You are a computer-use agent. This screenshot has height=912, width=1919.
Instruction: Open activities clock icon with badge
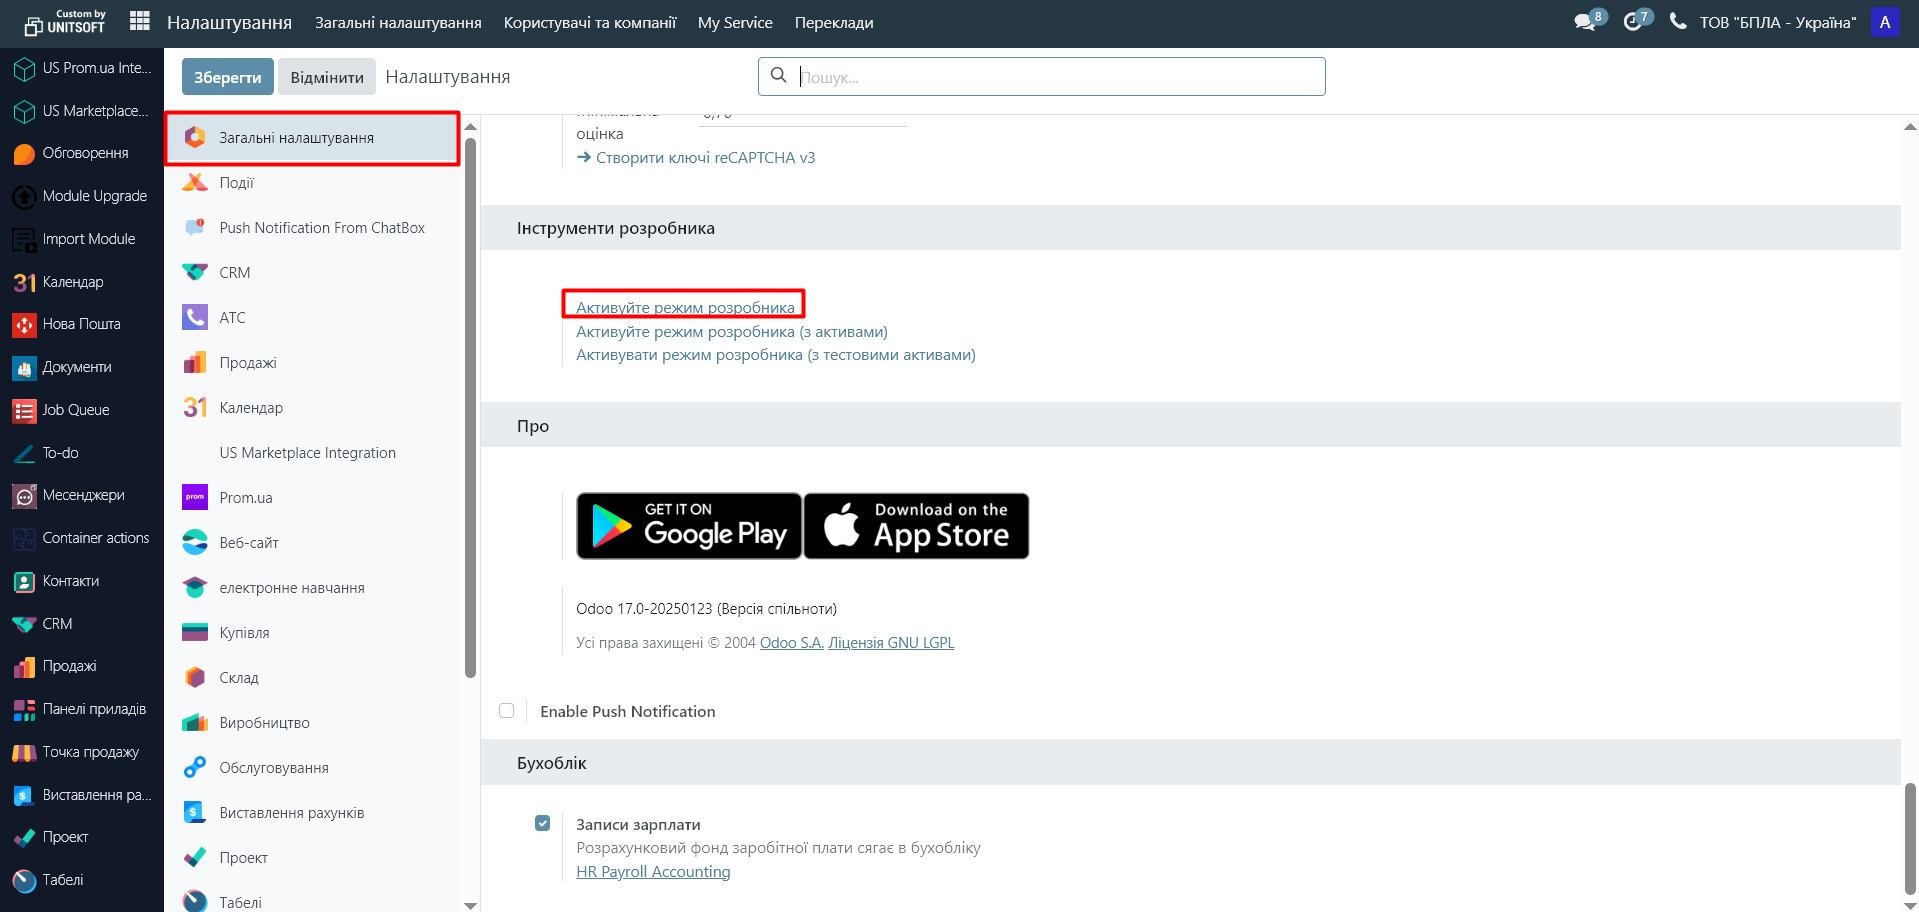click(x=1633, y=22)
